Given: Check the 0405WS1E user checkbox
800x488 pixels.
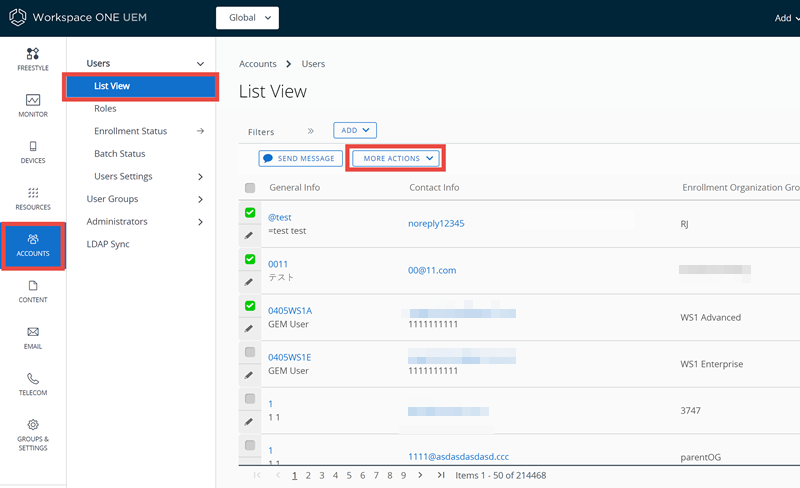Looking at the screenshot, I should [250, 352].
